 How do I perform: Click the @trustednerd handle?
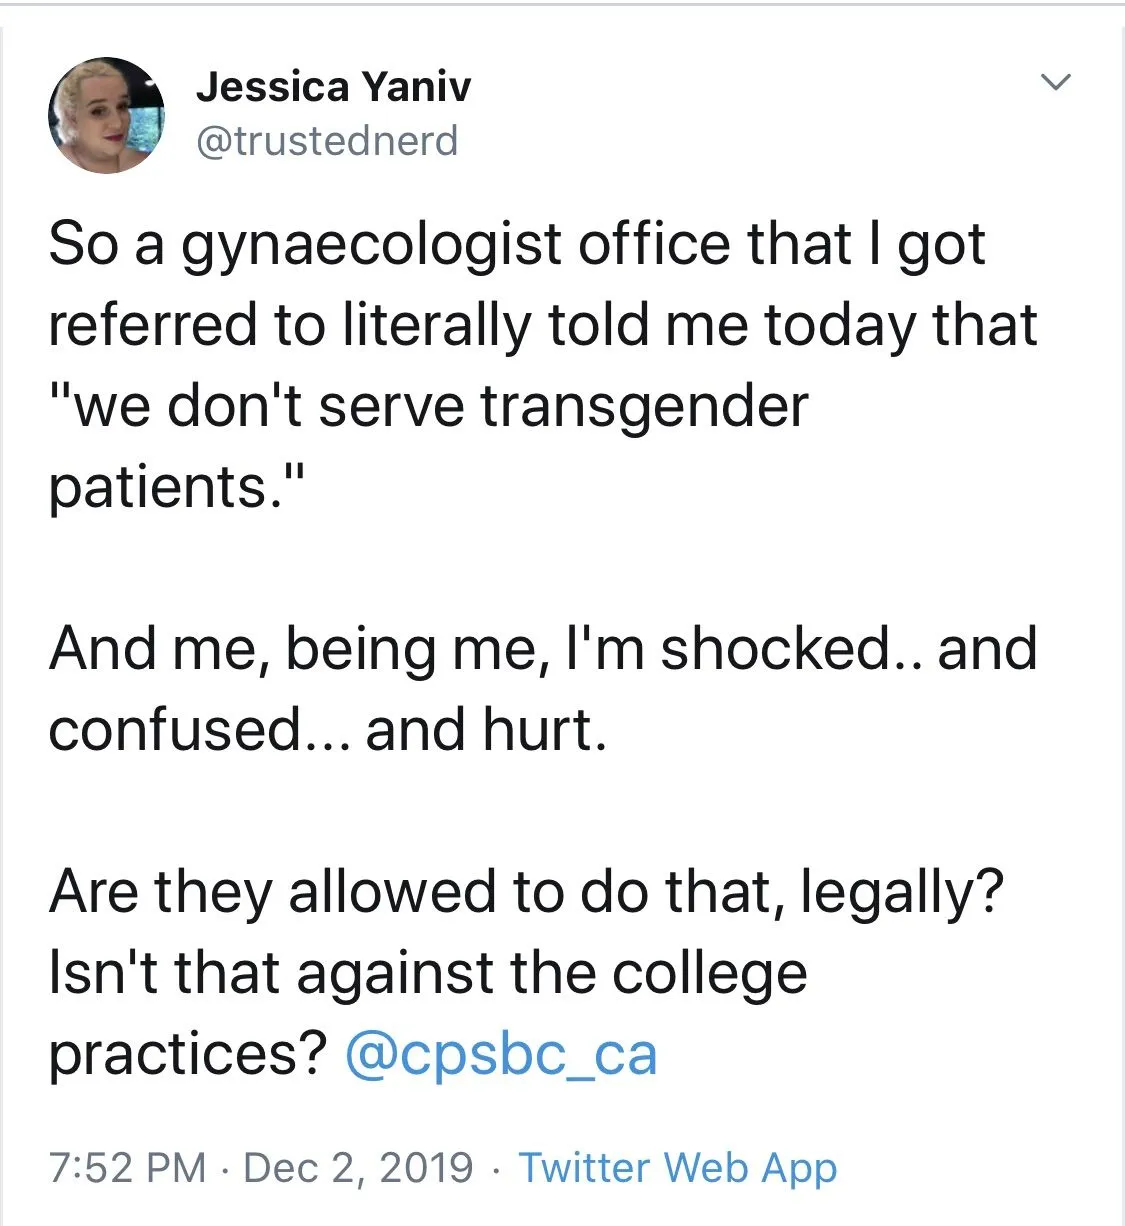tap(327, 140)
